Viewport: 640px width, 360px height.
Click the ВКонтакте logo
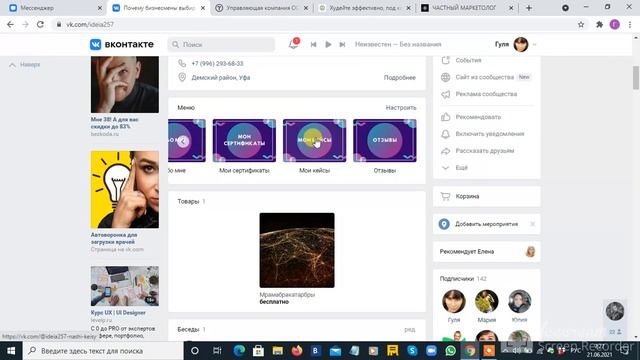[122, 44]
